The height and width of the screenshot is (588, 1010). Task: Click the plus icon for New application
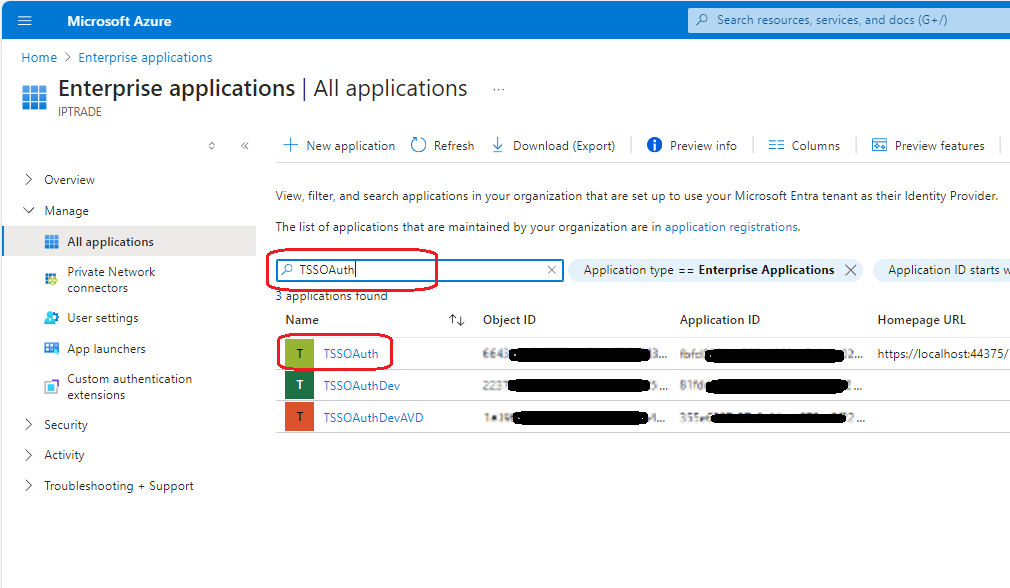(x=291, y=146)
